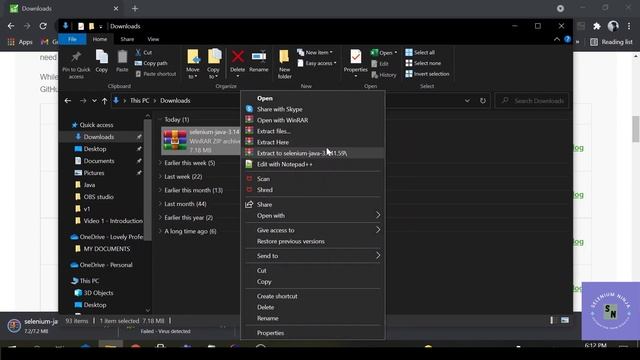The image size is (640, 360).
Task: Click History in ribbon Open group
Action: [x=384, y=75]
